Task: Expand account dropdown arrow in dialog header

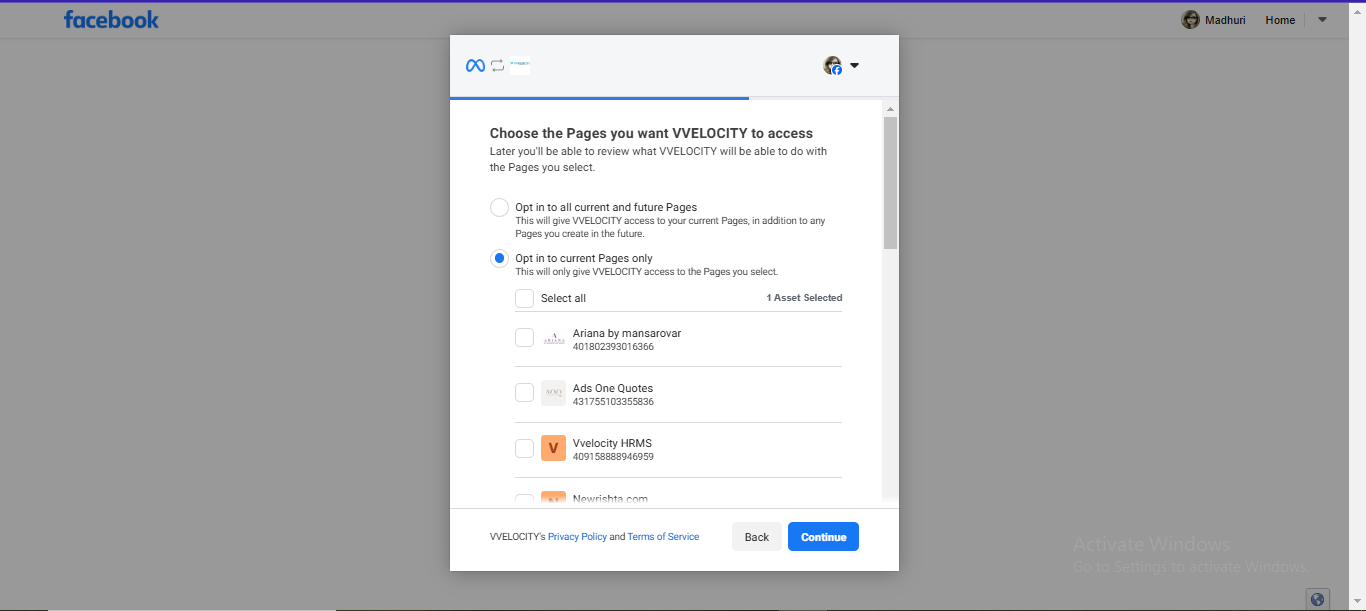Action: pos(854,66)
